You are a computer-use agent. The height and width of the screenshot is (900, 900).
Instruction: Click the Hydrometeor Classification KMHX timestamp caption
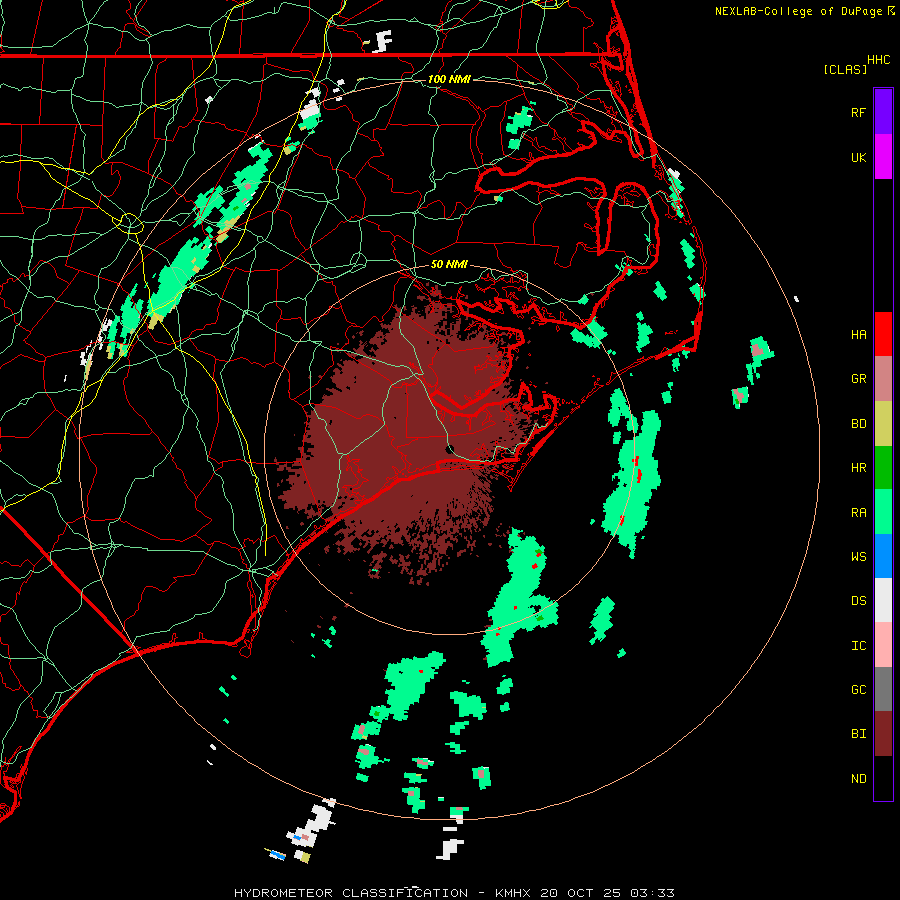click(454, 893)
